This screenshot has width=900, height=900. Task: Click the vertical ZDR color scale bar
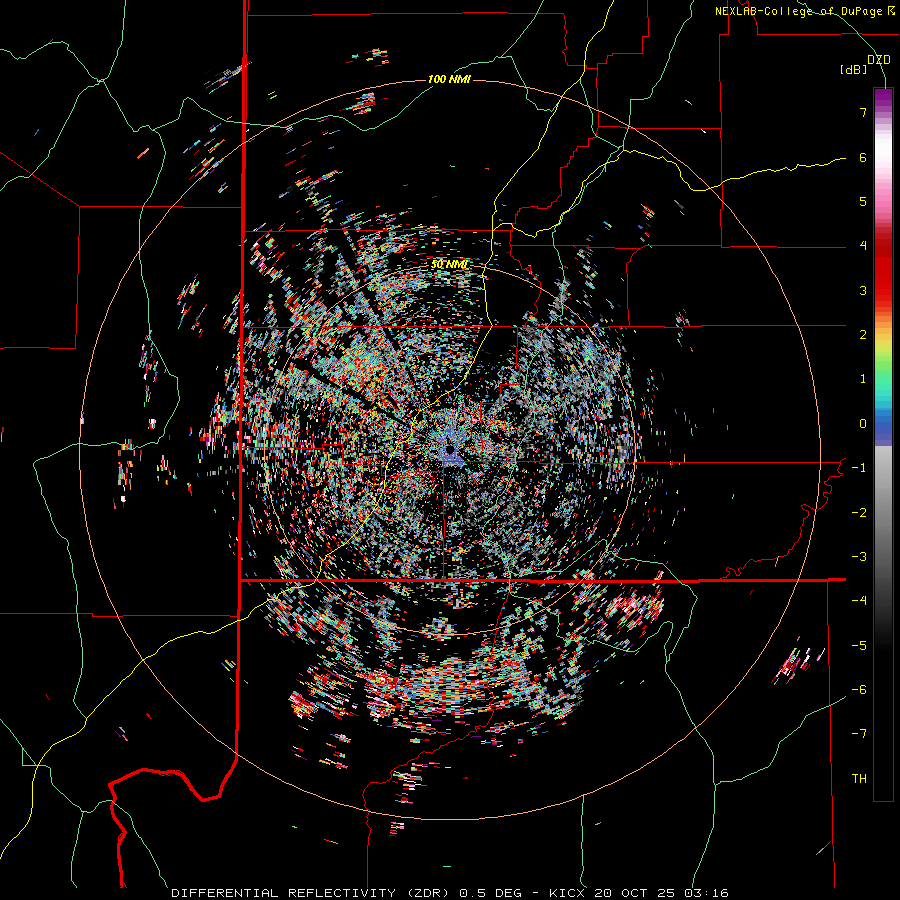coord(883,445)
